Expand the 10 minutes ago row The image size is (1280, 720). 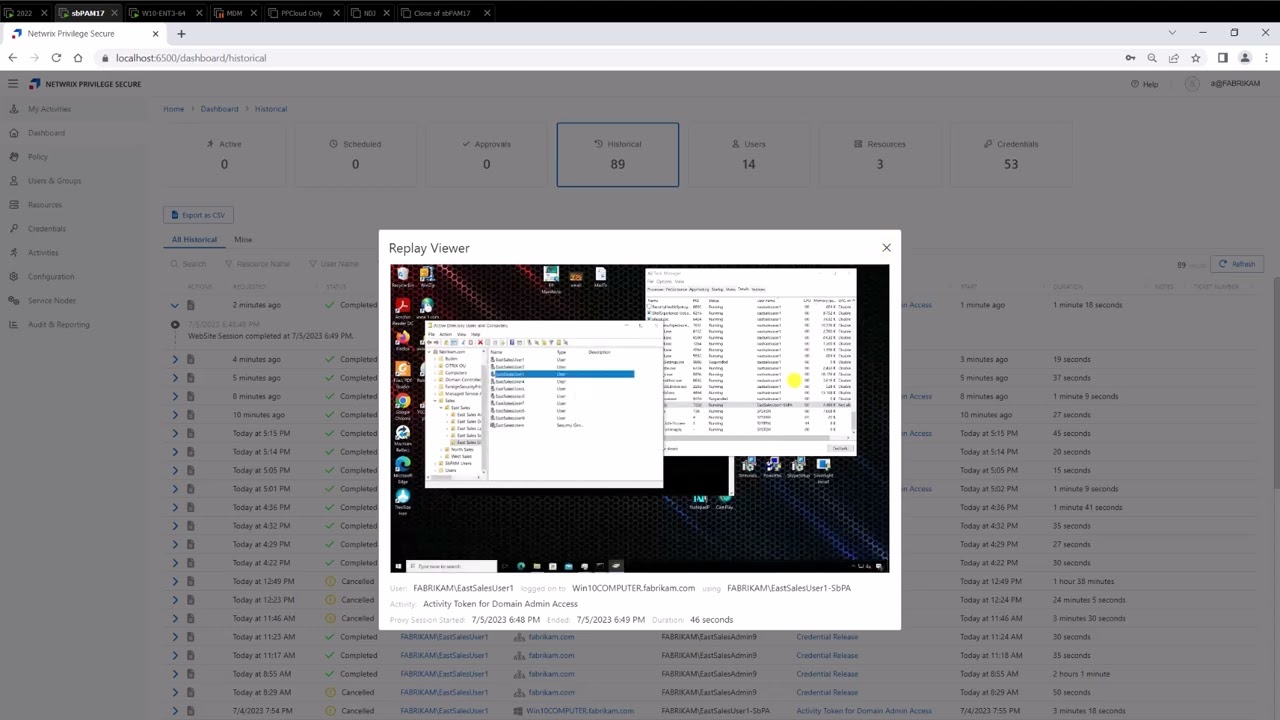[175, 415]
